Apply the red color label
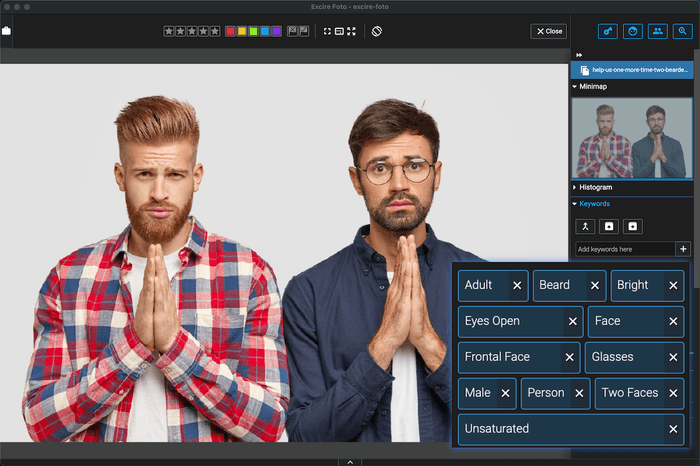The width and height of the screenshot is (700, 466). pos(230,31)
